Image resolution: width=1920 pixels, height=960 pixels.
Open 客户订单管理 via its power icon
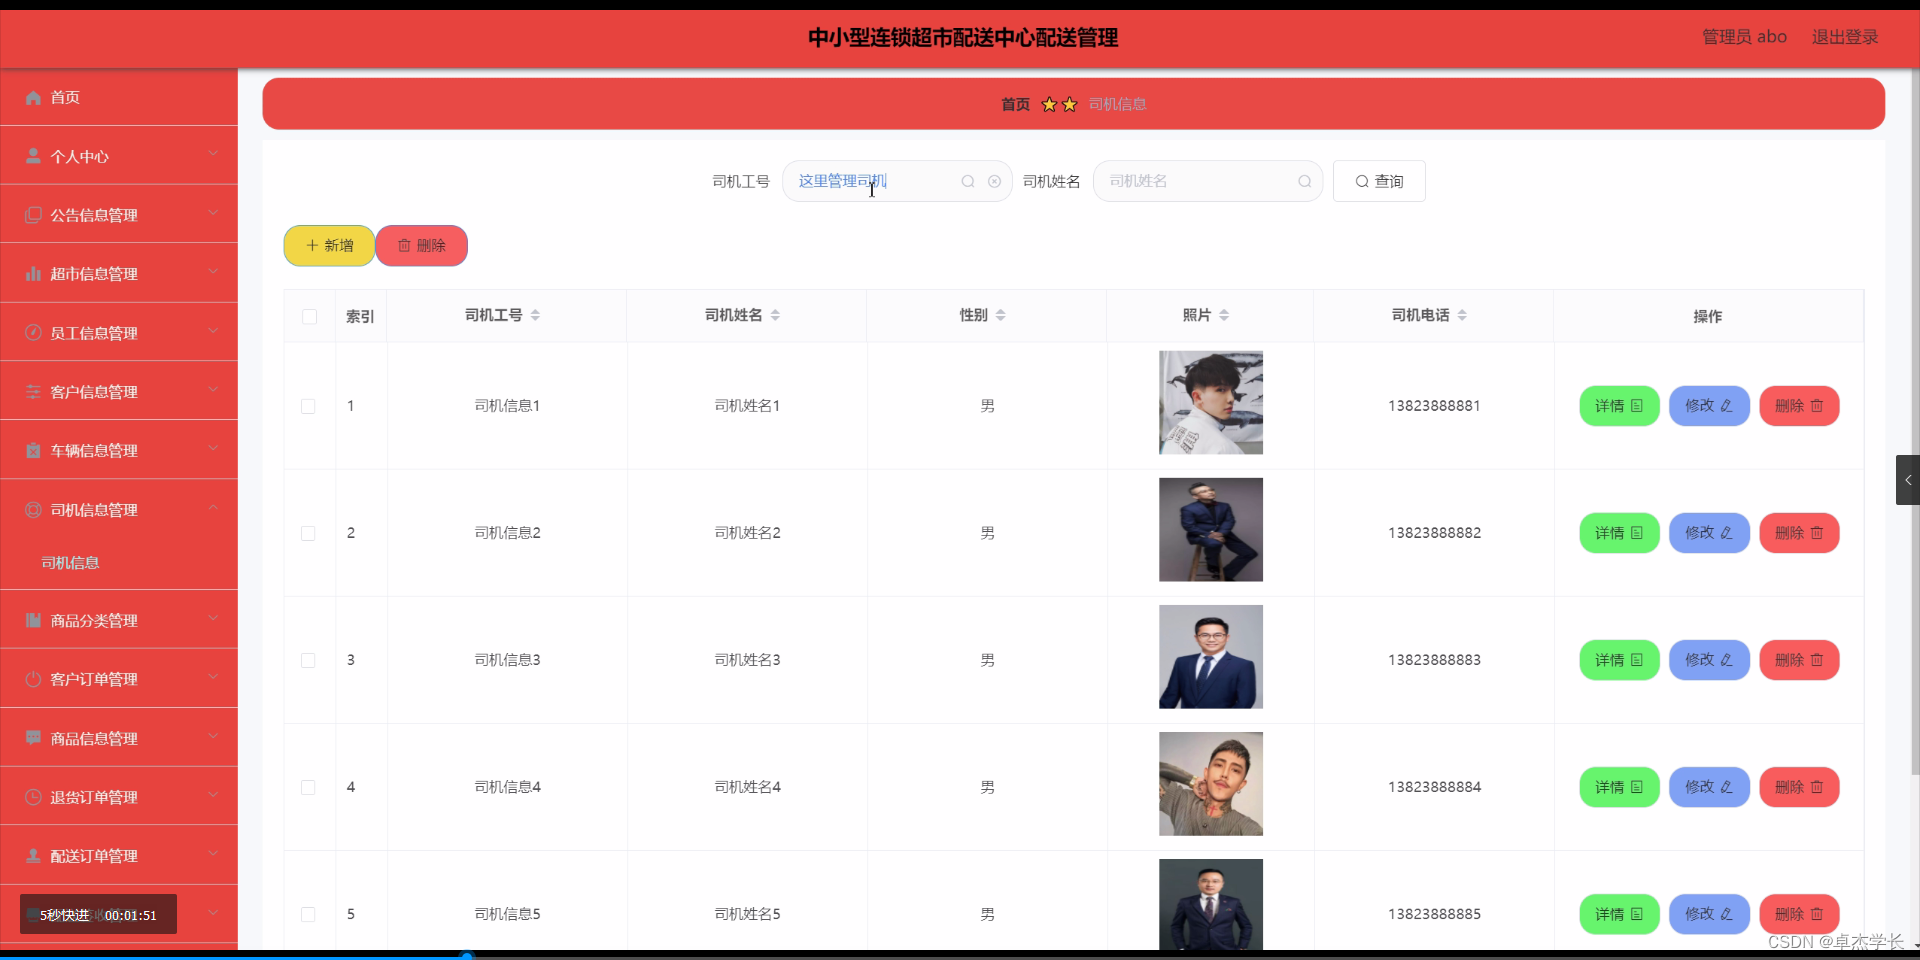coord(33,679)
